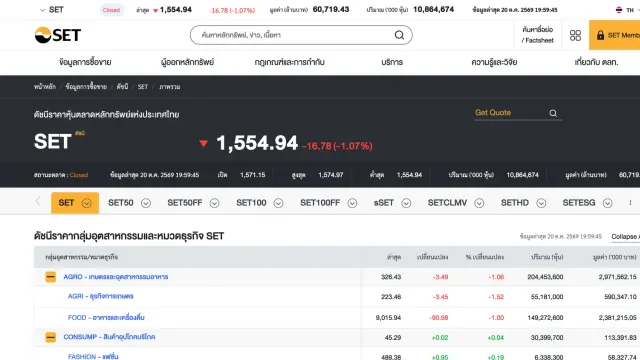Open dropdown chevron beside SET50

point(146,203)
